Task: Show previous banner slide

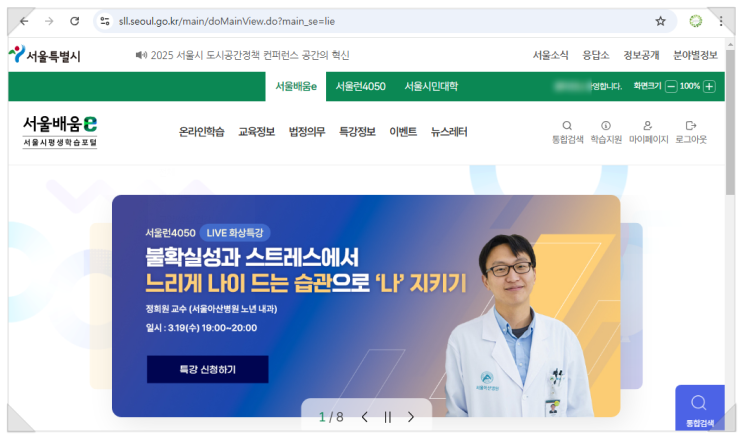Action: click(364, 417)
